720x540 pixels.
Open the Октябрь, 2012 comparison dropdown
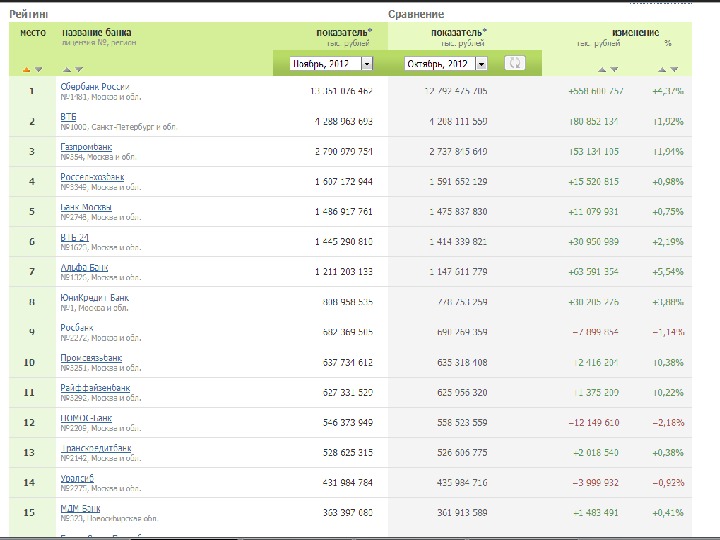click(x=445, y=63)
